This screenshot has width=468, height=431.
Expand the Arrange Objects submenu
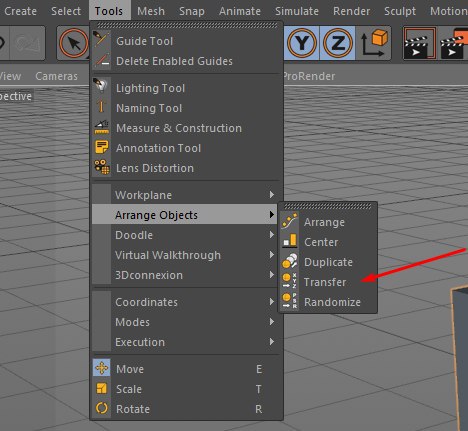click(184, 214)
